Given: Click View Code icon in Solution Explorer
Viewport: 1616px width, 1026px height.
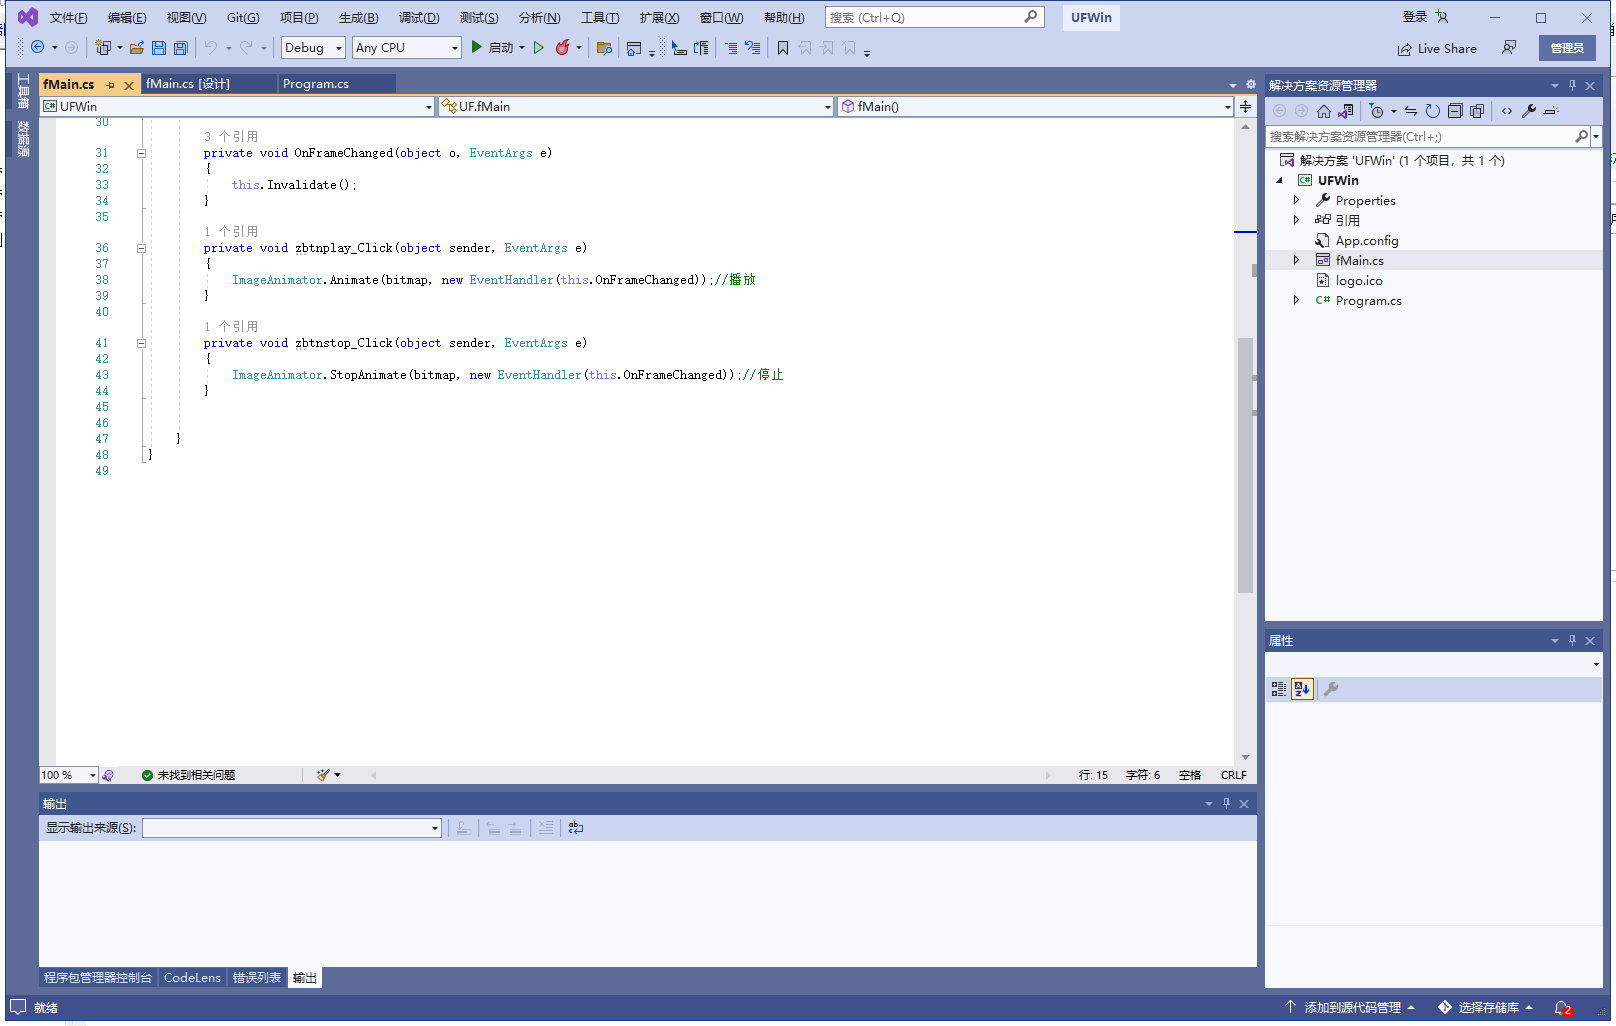Looking at the screenshot, I should (x=1507, y=111).
